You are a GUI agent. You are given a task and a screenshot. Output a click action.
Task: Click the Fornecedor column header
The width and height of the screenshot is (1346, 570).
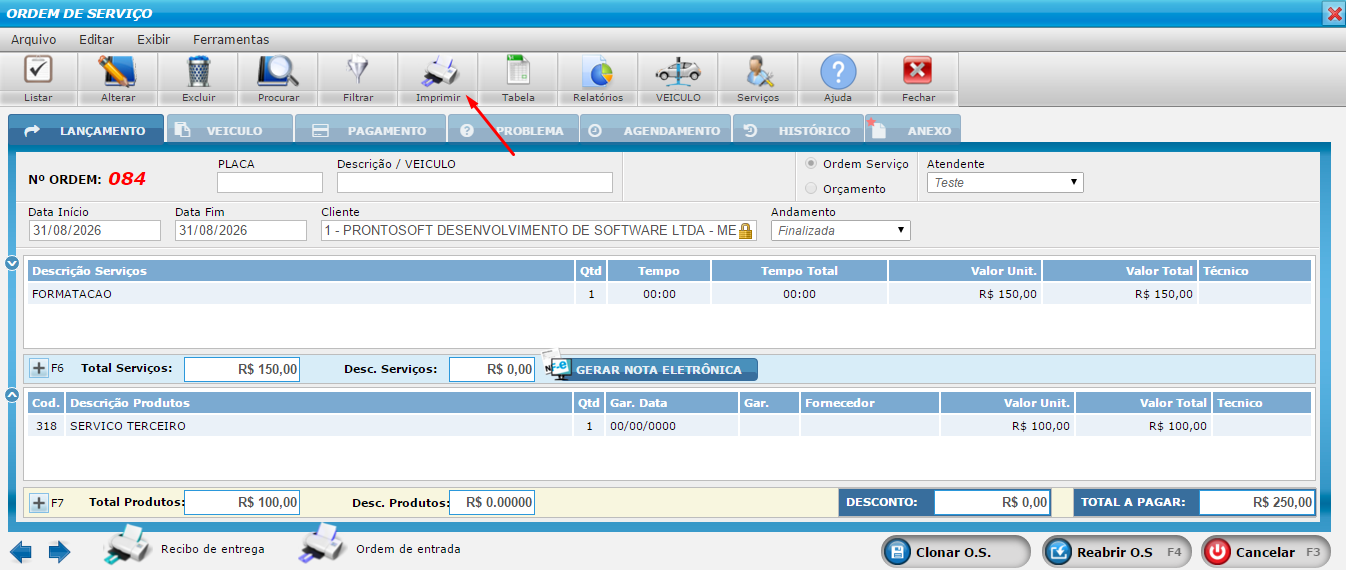point(869,403)
